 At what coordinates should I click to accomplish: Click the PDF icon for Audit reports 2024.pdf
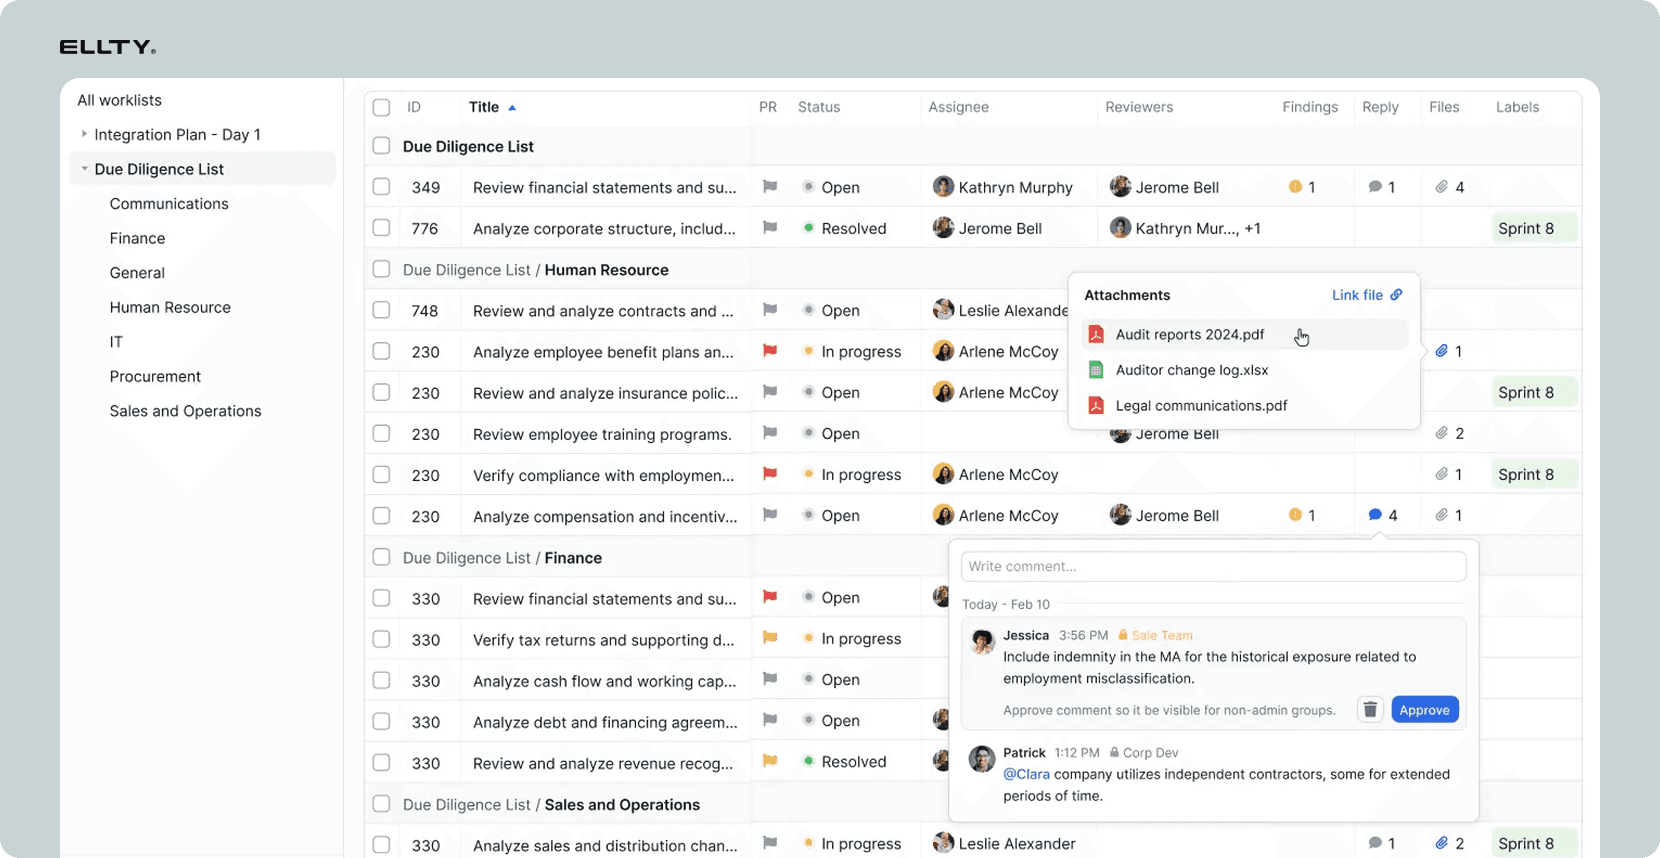point(1096,335)
